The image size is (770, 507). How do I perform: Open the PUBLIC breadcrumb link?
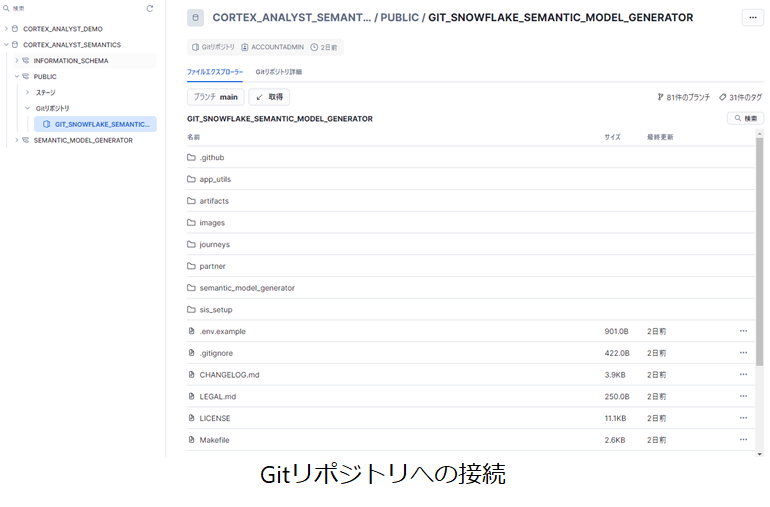tap(400, 18)
